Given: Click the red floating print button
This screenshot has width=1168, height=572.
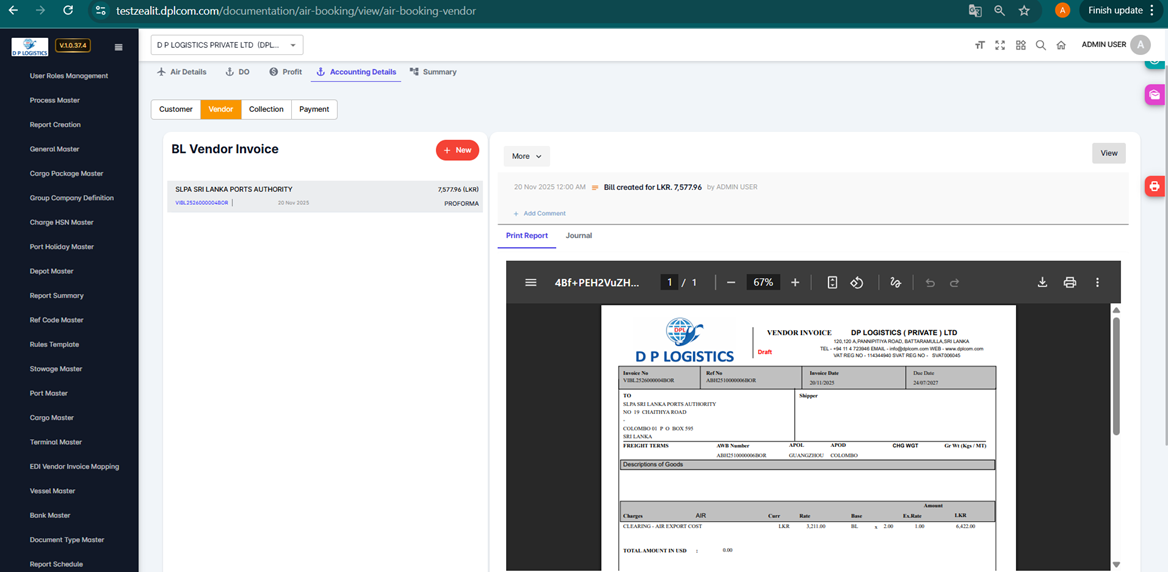Looking at the screenshot, I should 1154,186.
